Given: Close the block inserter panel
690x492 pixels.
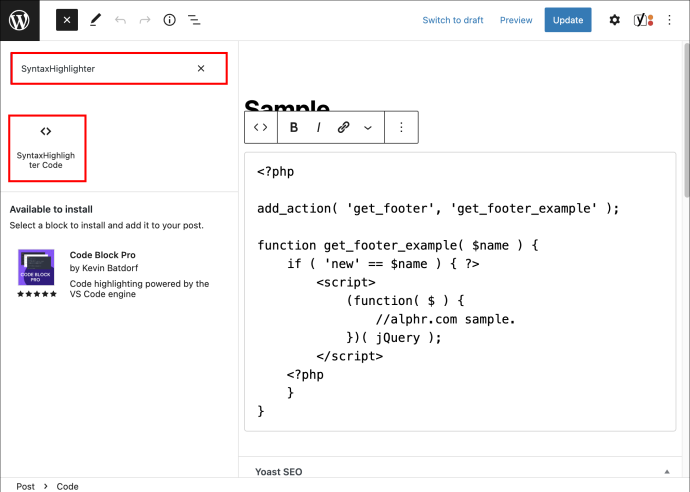Looking at the screenshot, I should click(x=67, y=20).
